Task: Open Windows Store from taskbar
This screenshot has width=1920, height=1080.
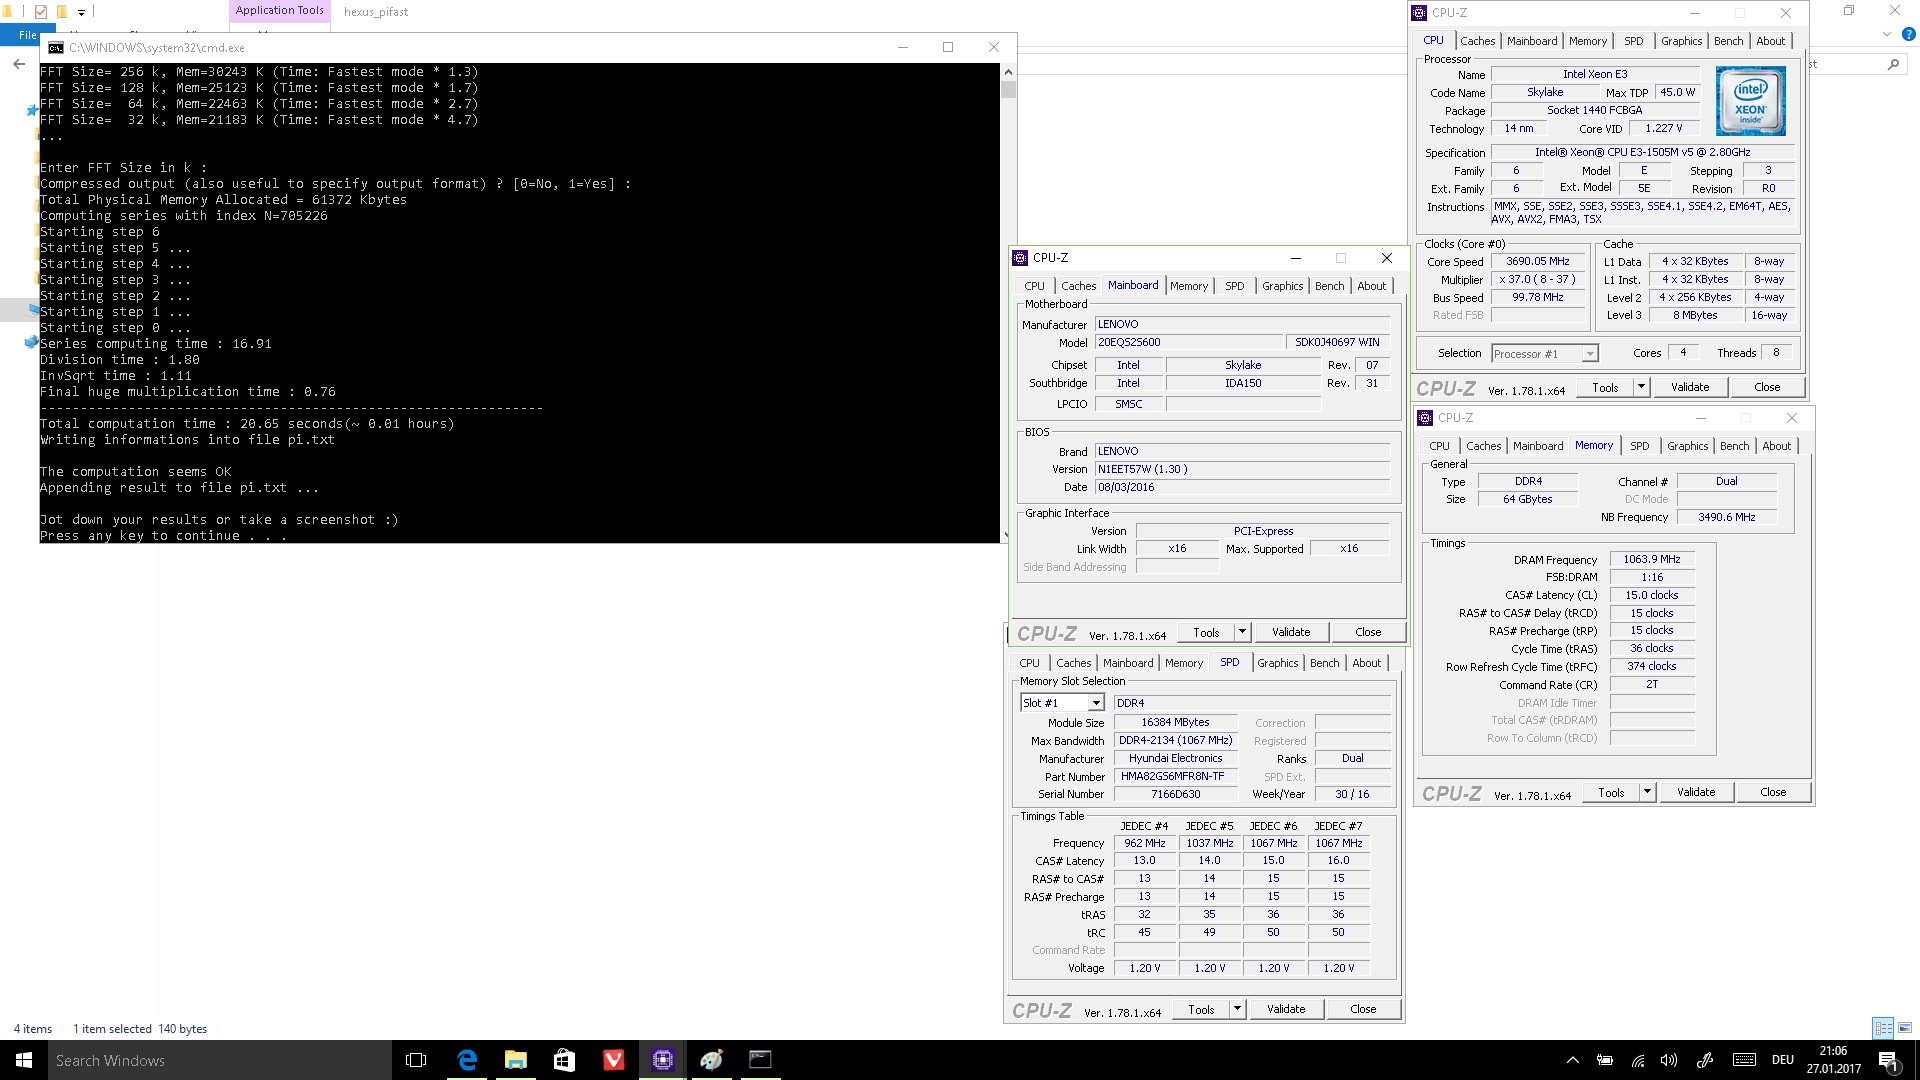Action: (x=565, y=1060)
